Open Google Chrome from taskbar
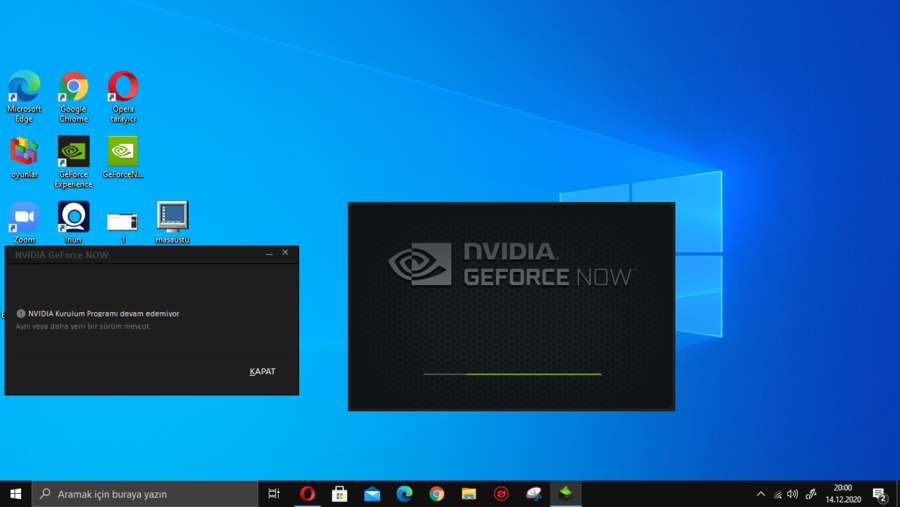Viewport: 900px width, 507px height. pos(437,494)
